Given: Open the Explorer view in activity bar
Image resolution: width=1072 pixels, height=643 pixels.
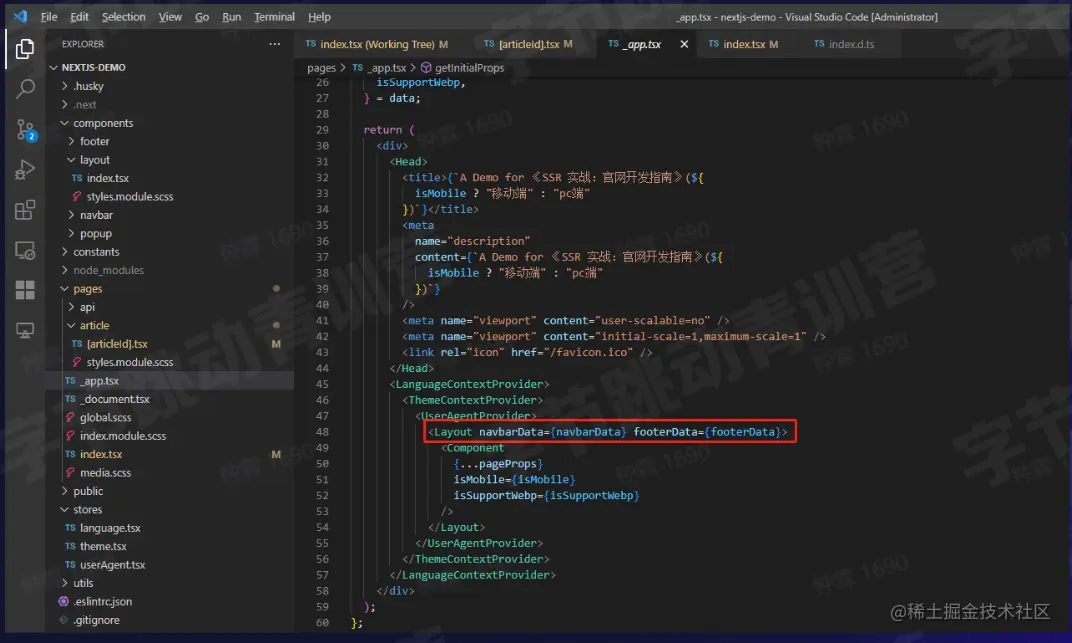Looking at the screenshot, I should [x=25, y=49].
